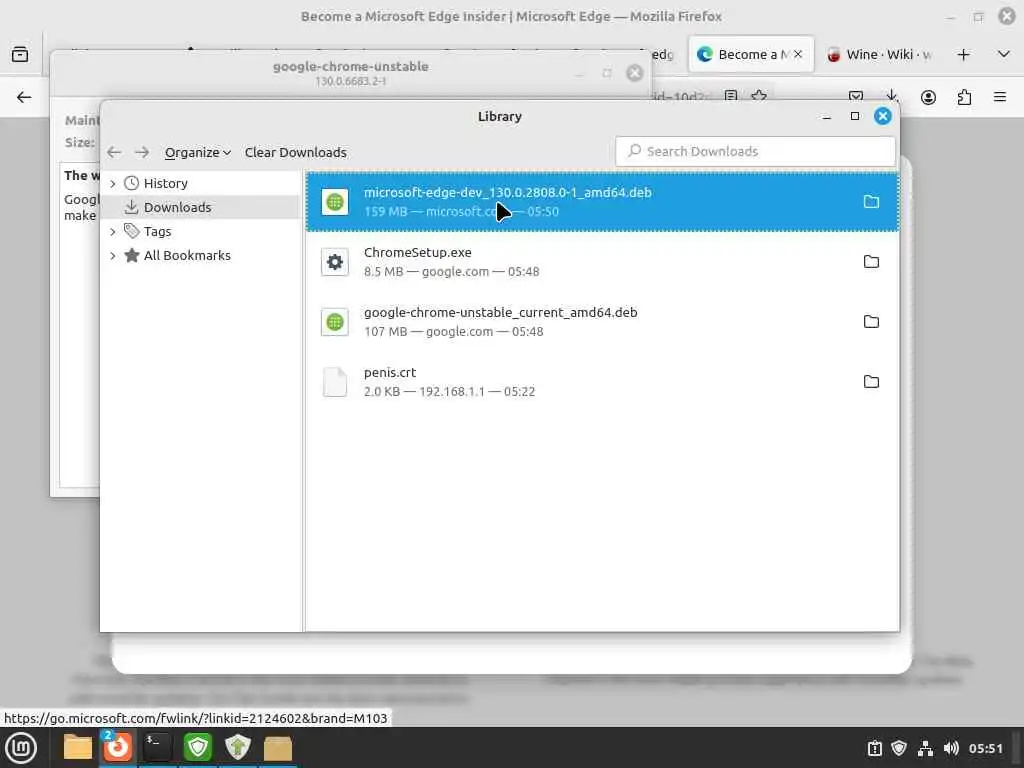1024x768 pixels.
Task: Click Firefox back arrow button
Action: click(24, 97)
